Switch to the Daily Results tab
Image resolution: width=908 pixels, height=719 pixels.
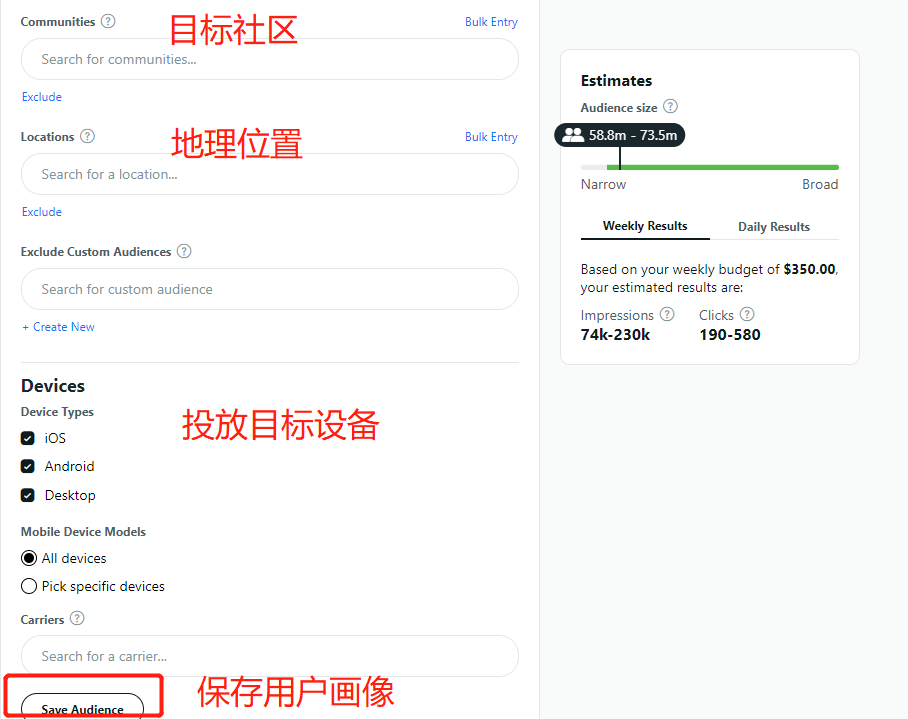coord(773,227)
